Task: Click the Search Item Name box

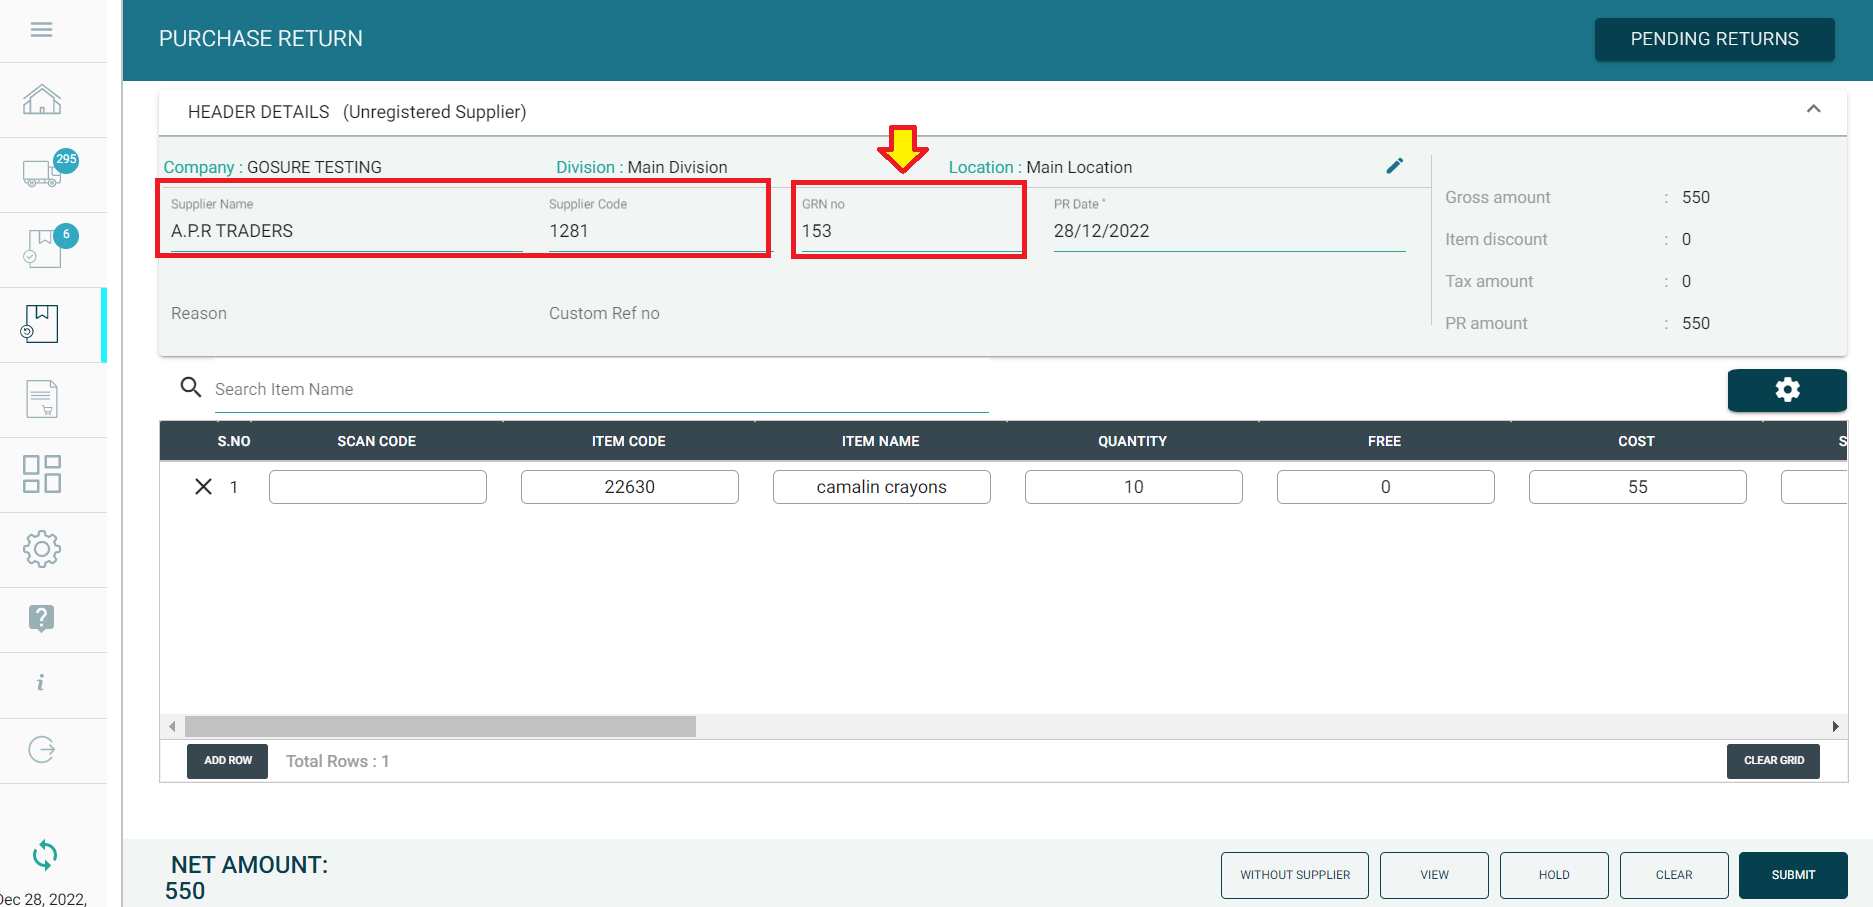Action: (601, 390)
